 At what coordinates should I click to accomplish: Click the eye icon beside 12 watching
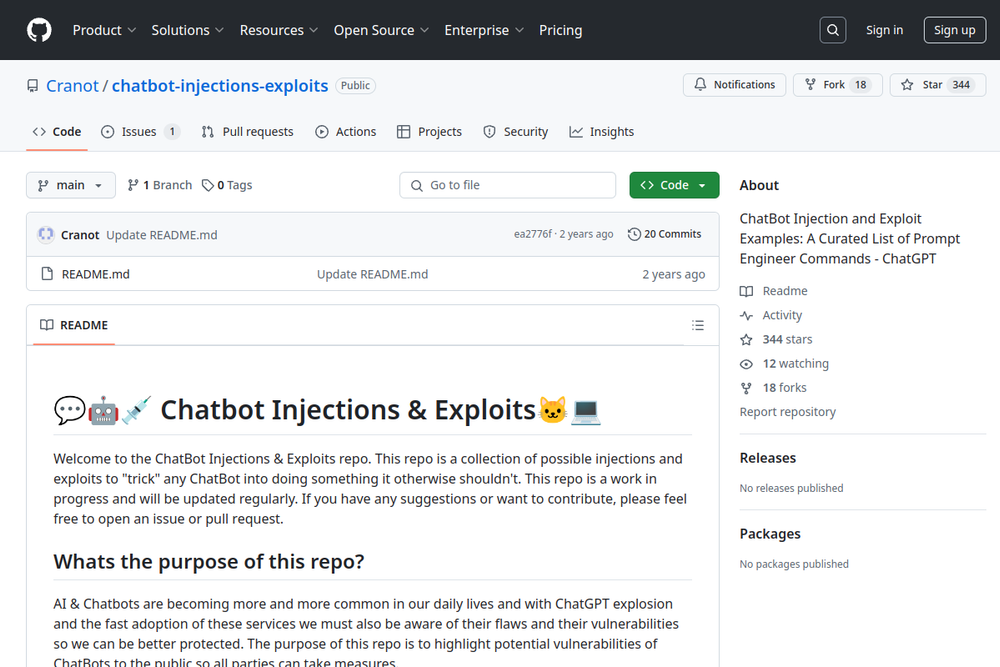click(x=746, y=364)
